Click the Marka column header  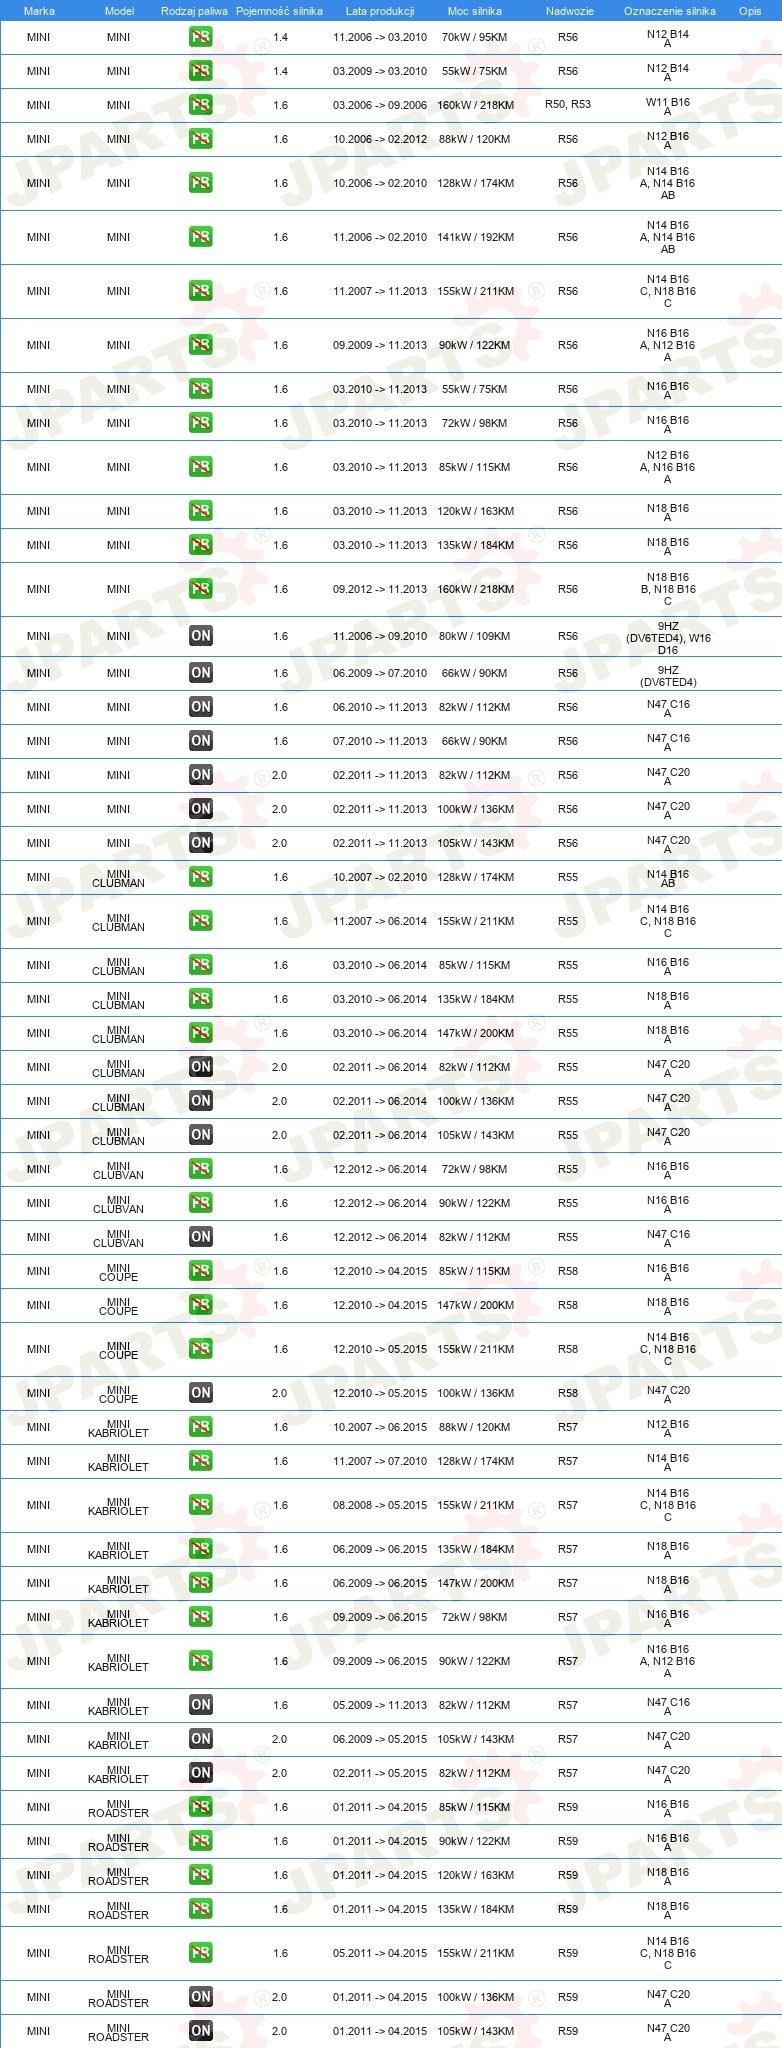39,11
